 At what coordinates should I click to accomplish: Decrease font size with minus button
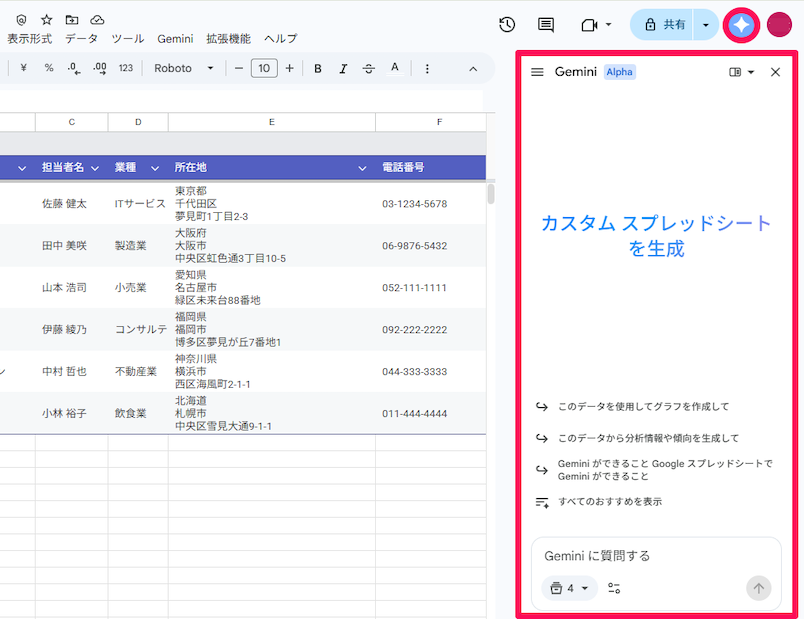pos(238,68)
